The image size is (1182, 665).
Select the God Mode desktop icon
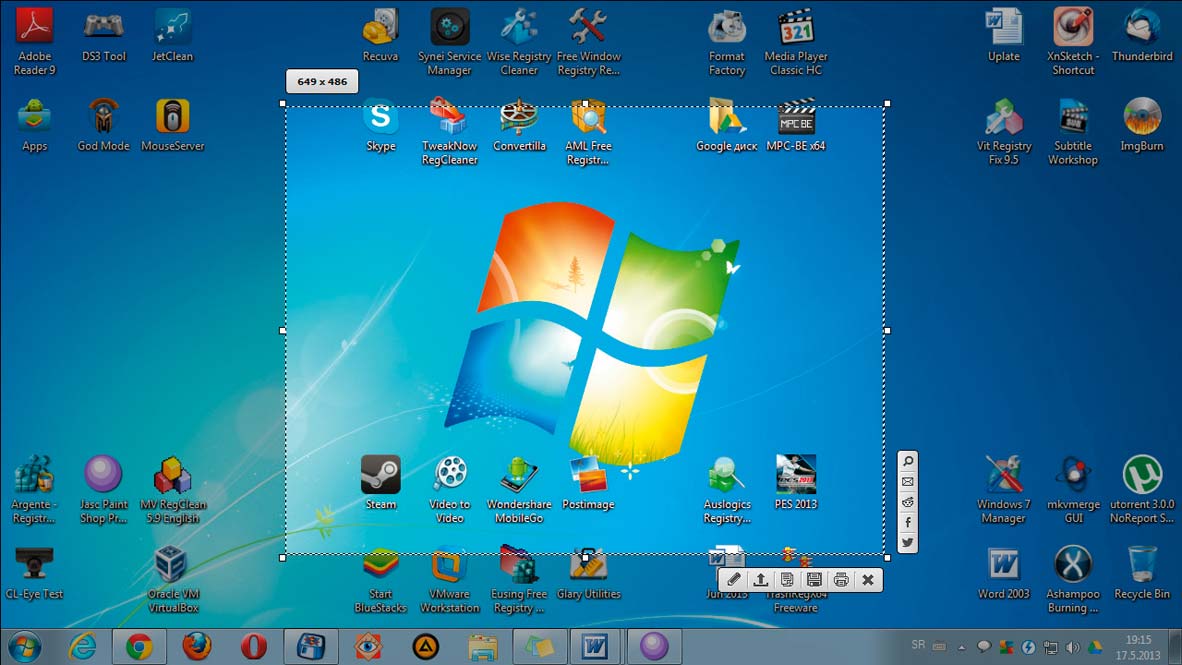pos(103,125)
